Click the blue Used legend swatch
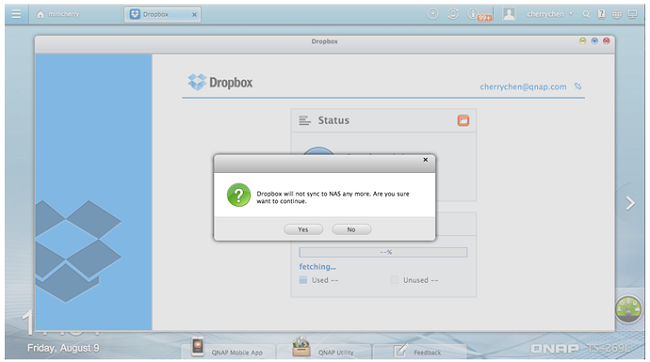650x362 pixels. tap(303, 280)
